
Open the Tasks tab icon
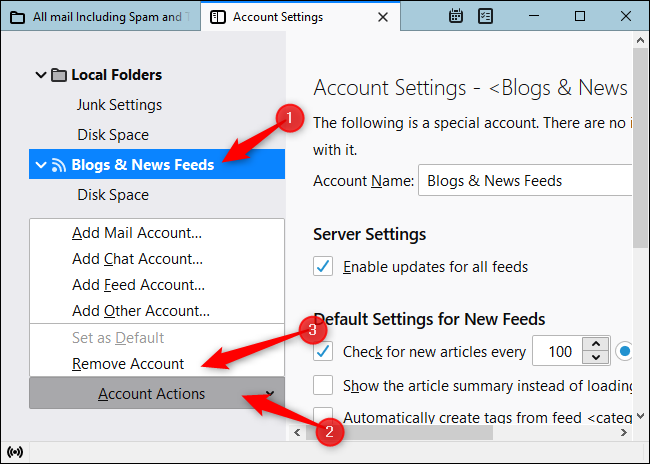point(485,17)
